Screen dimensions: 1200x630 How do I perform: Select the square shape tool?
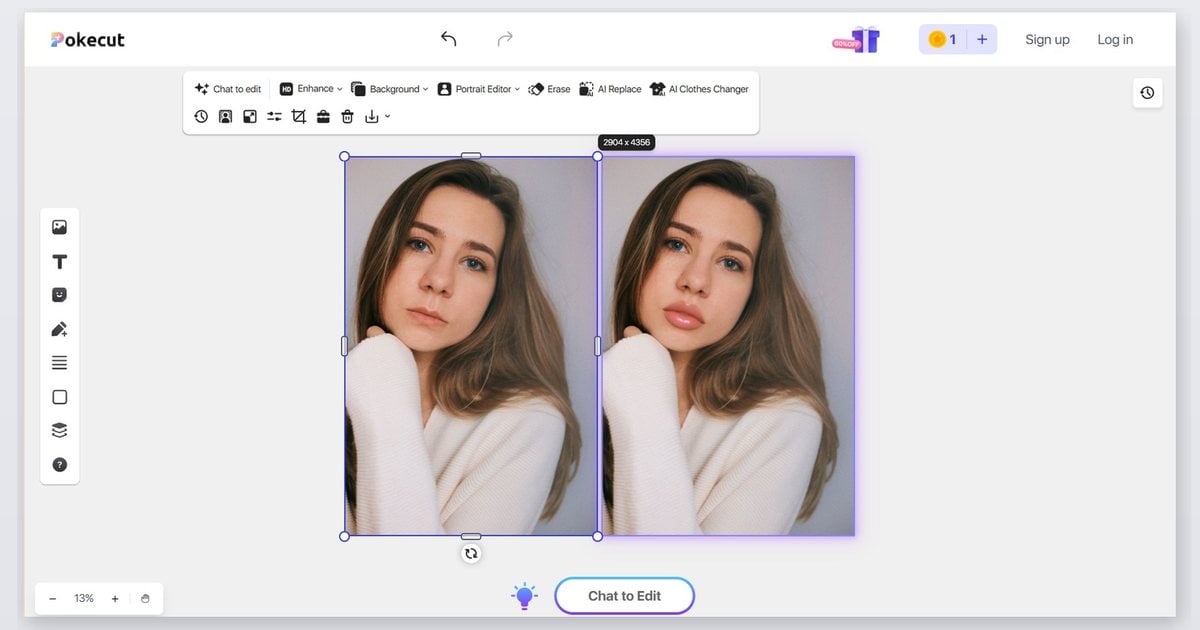pos(59,397)
